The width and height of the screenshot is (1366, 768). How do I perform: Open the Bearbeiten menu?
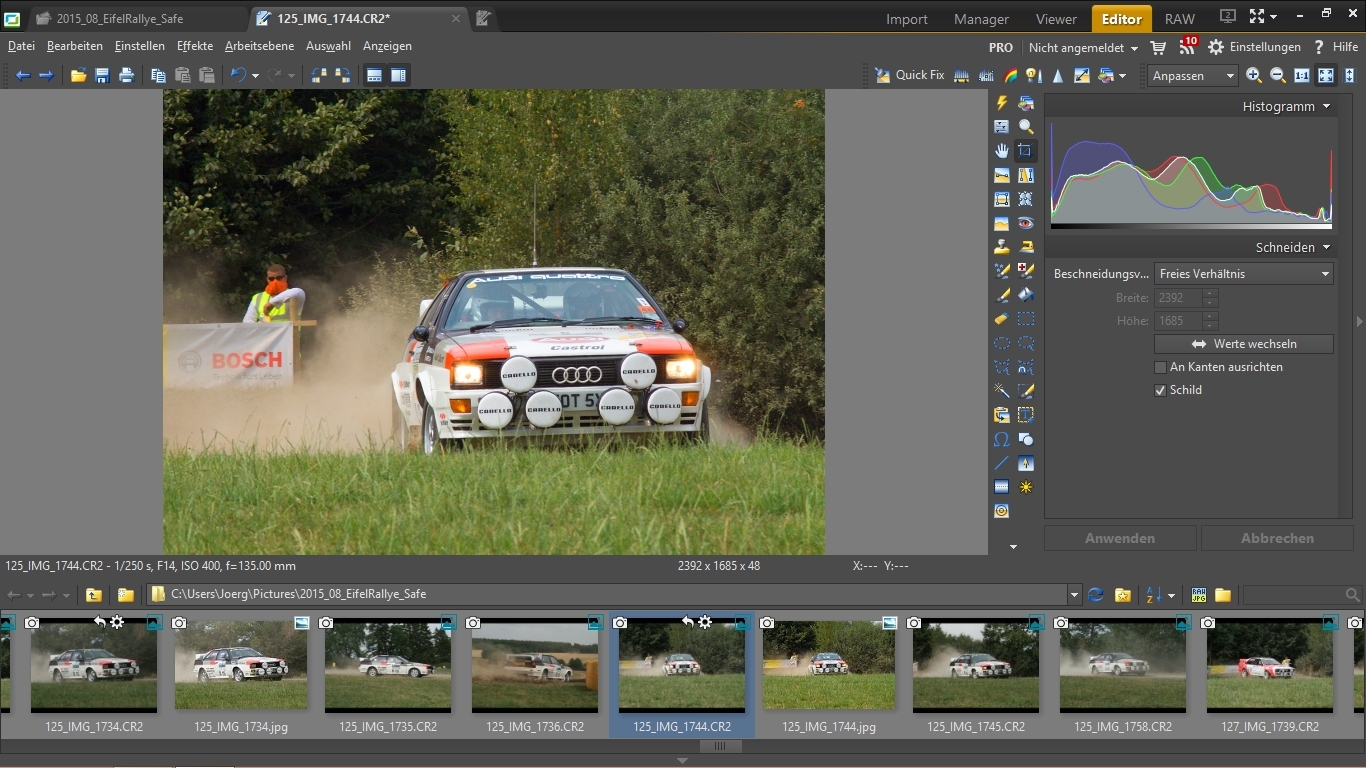point(75,46)
